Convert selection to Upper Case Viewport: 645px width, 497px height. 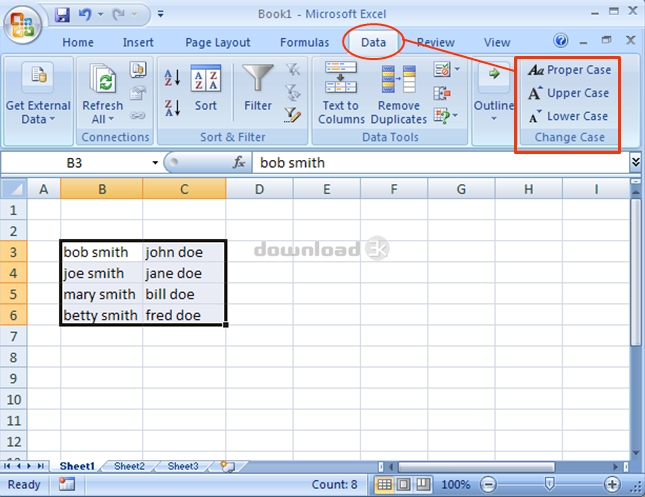tap(568, 93)
